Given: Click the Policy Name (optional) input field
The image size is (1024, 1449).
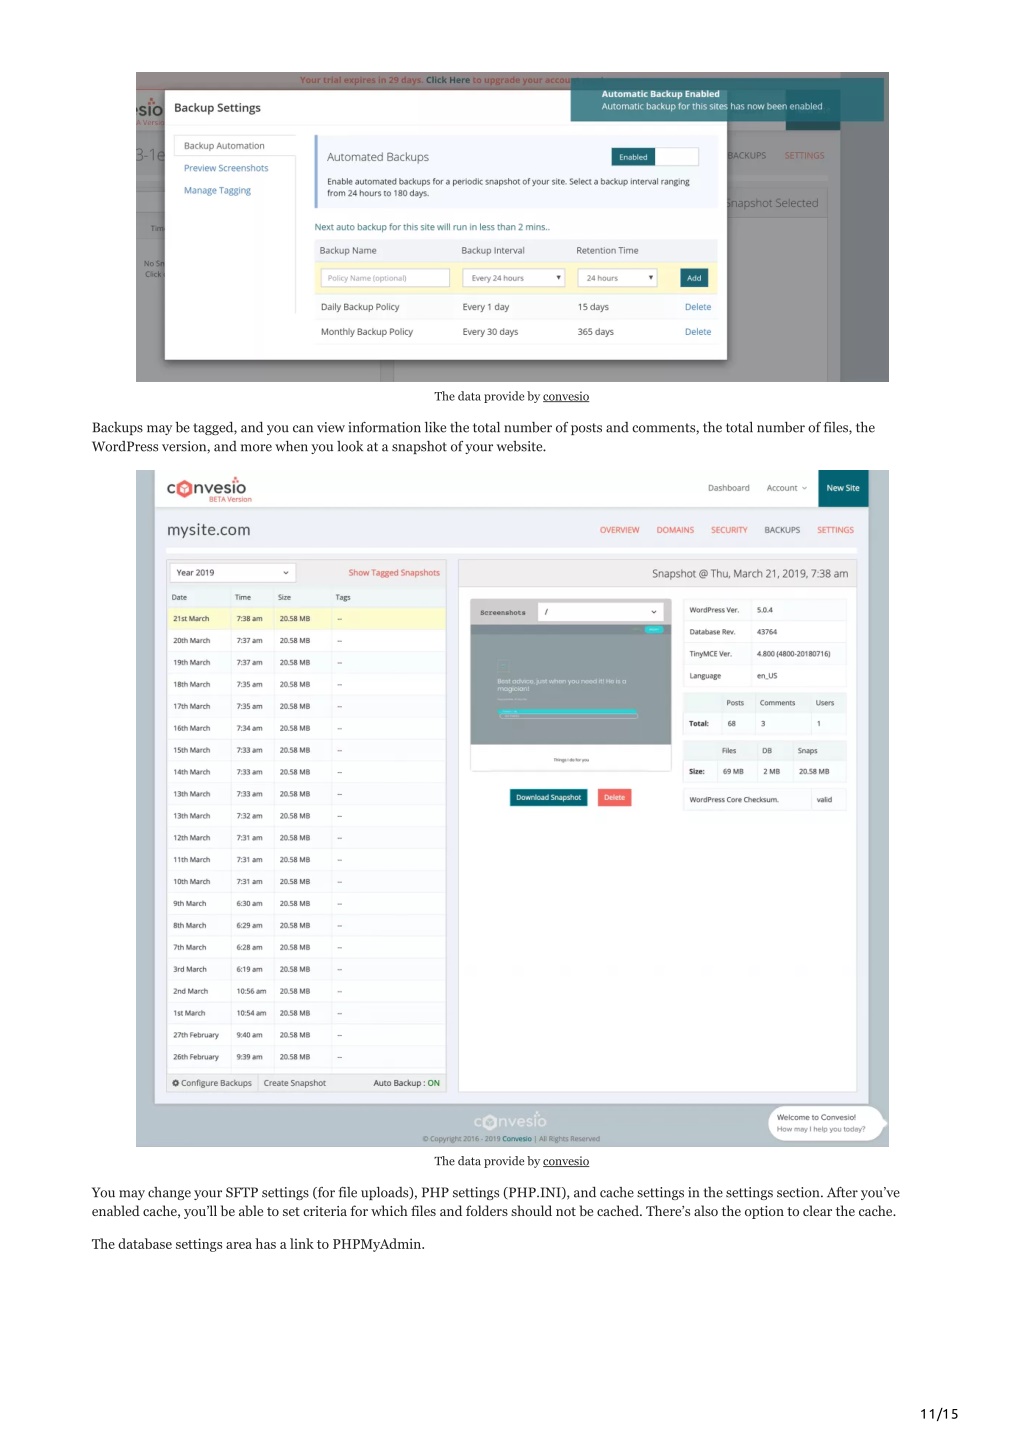Looking at the screenshot, I should point(385,278).
